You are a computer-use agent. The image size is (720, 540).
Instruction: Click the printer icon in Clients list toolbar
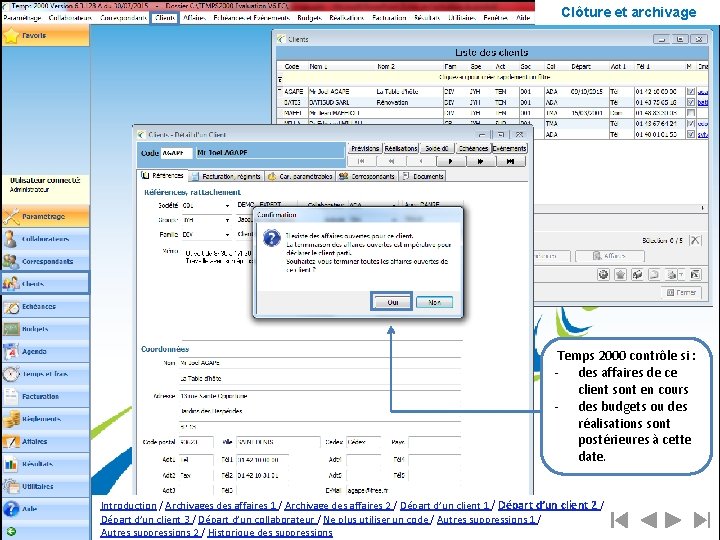coord(672,275)
